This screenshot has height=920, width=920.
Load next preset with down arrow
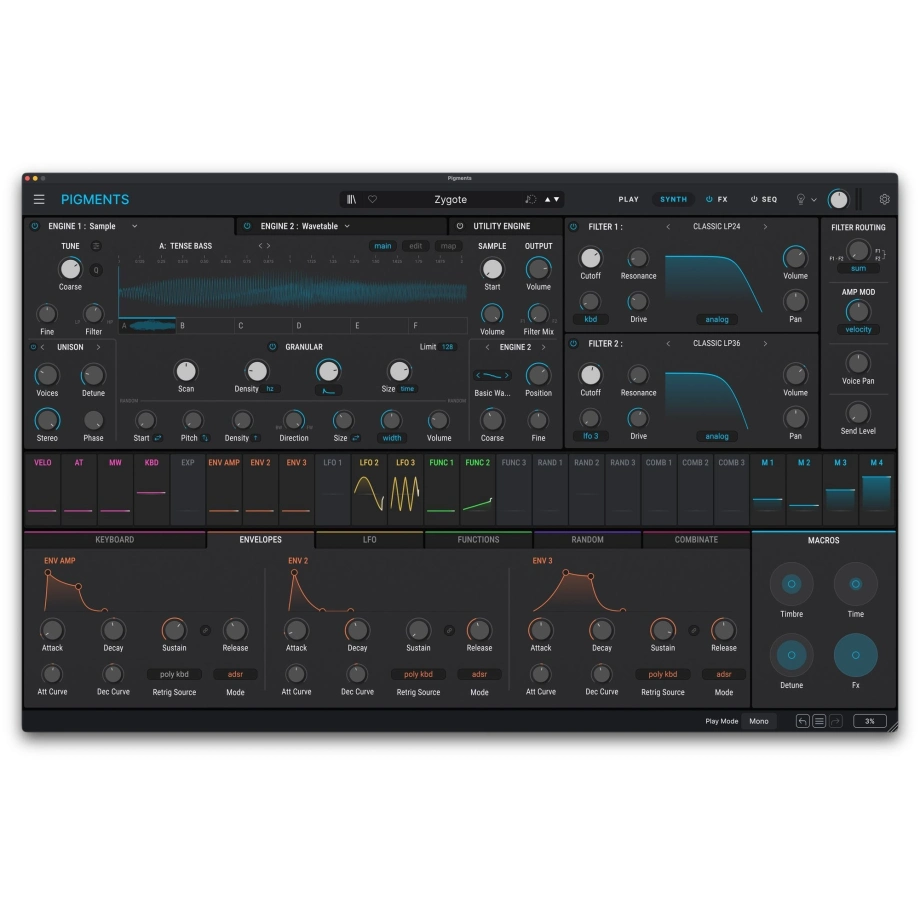(x=556, y=199)
